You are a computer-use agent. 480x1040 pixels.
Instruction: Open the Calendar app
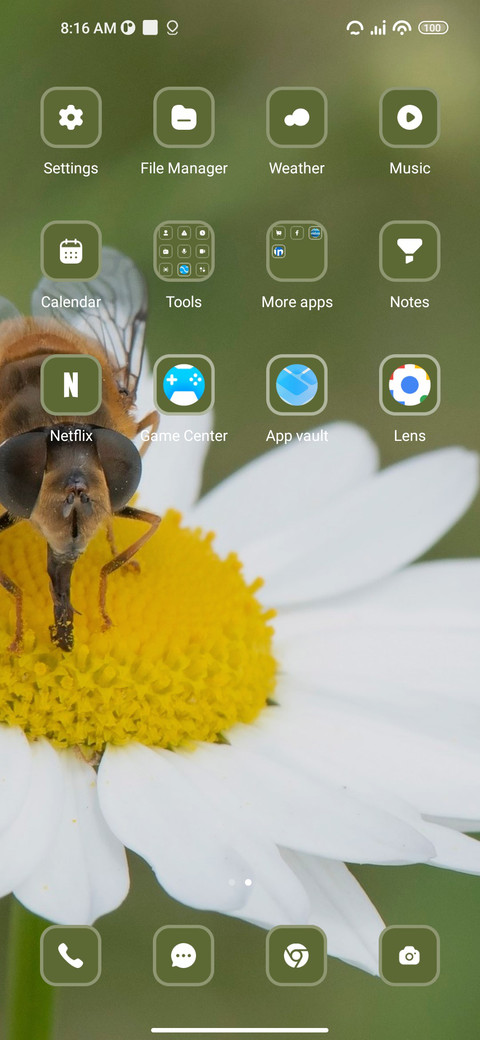pyautogui.click(x=71, y=251)
